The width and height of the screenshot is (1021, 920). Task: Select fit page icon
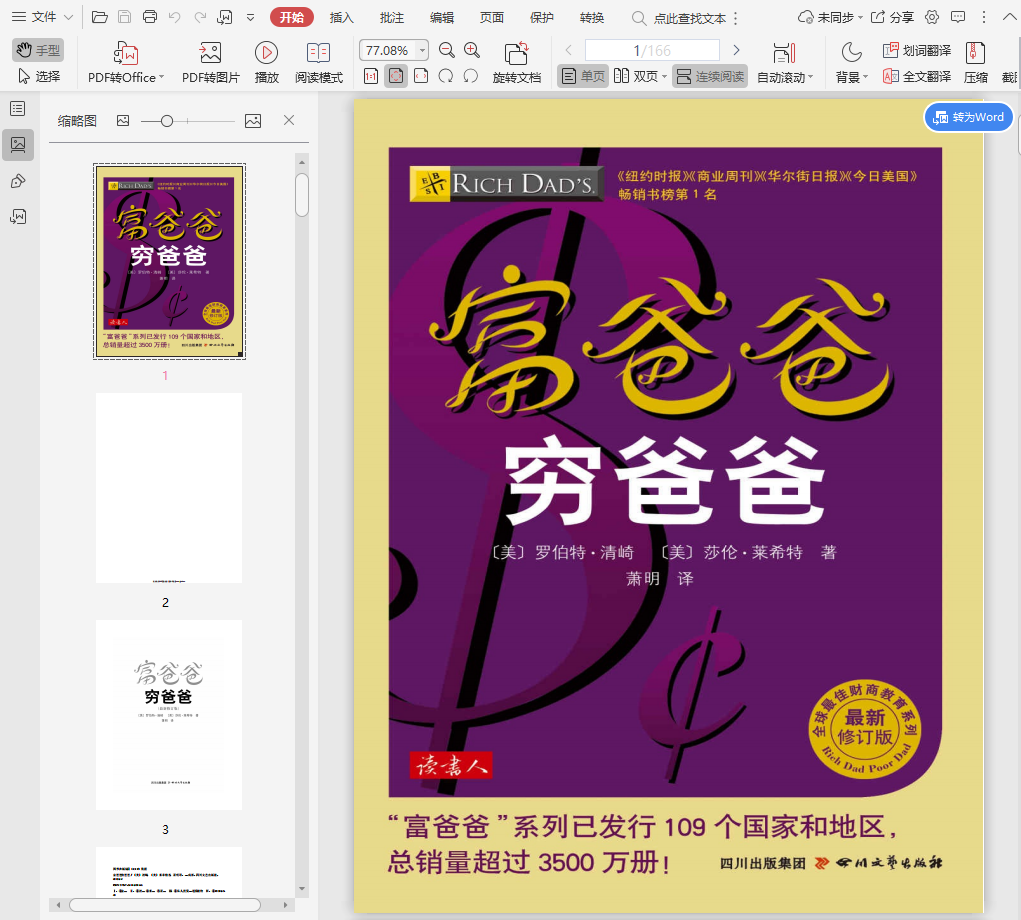point(395,76)
